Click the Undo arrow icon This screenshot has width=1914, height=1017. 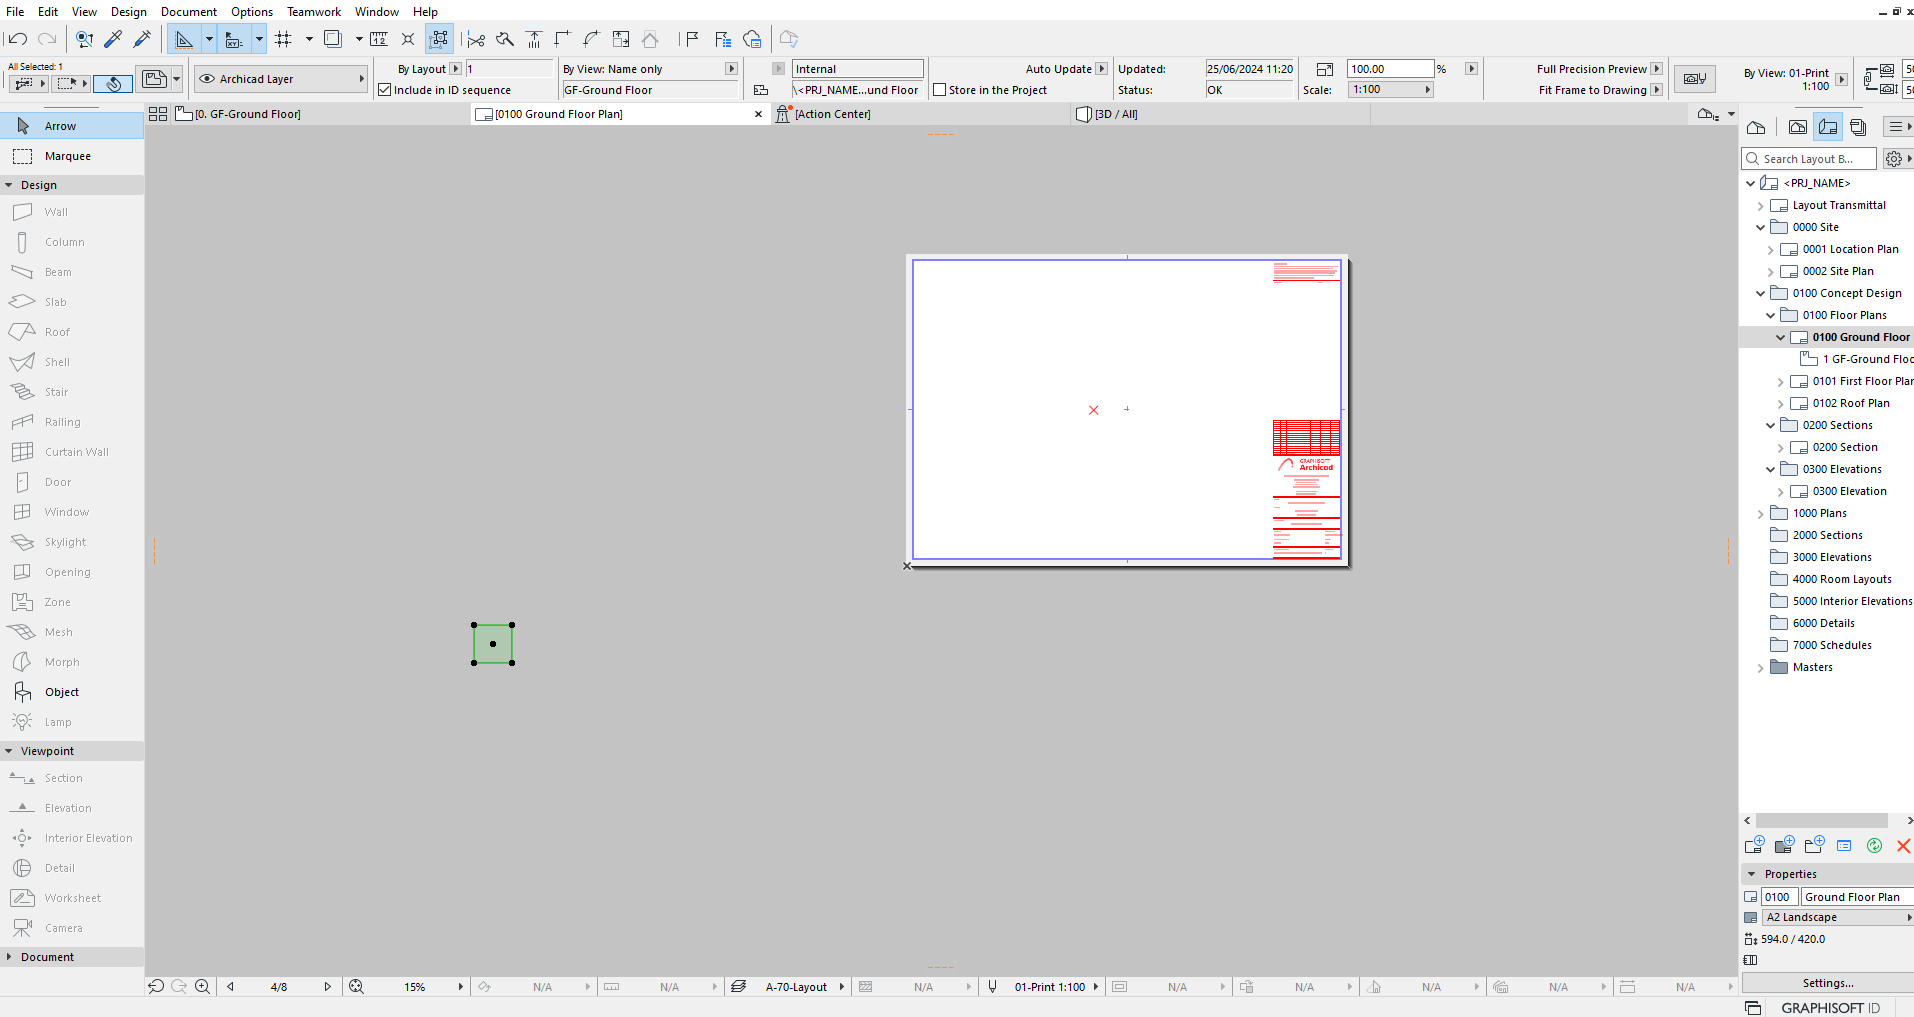coord(18,39)
